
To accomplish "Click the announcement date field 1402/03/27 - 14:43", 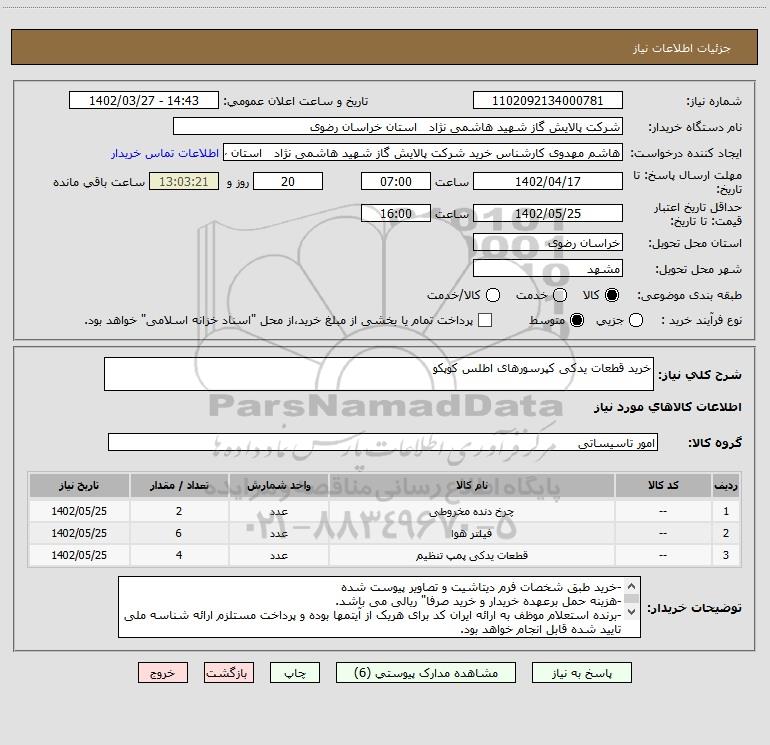I will 144,100.
